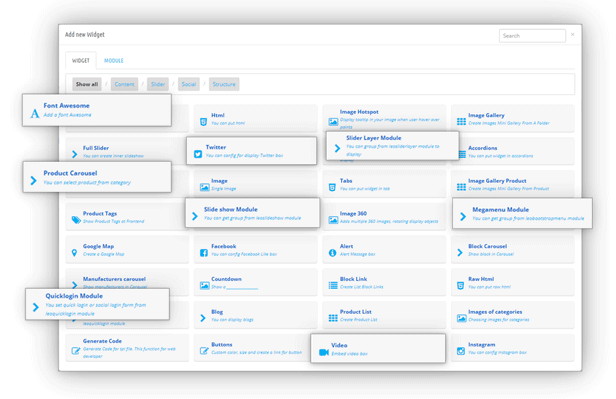Click the Image Hotspot title

click(359, 112)
